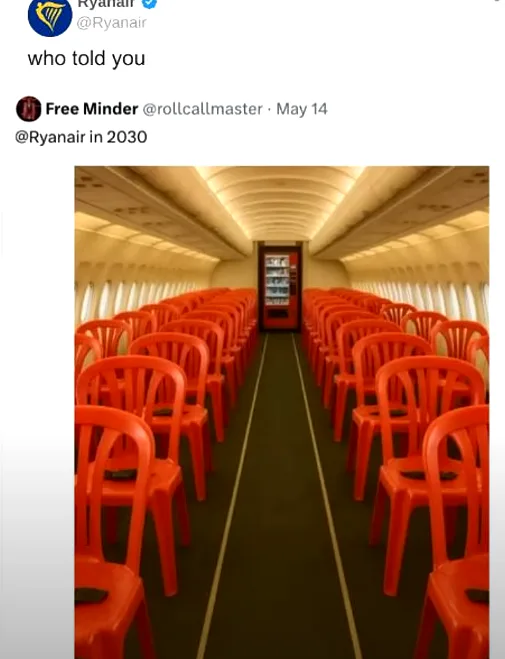Viewport: 505px width, 659px height.
Task: Open Free Minder's round profile avatar
Action: tap(29, 109)
